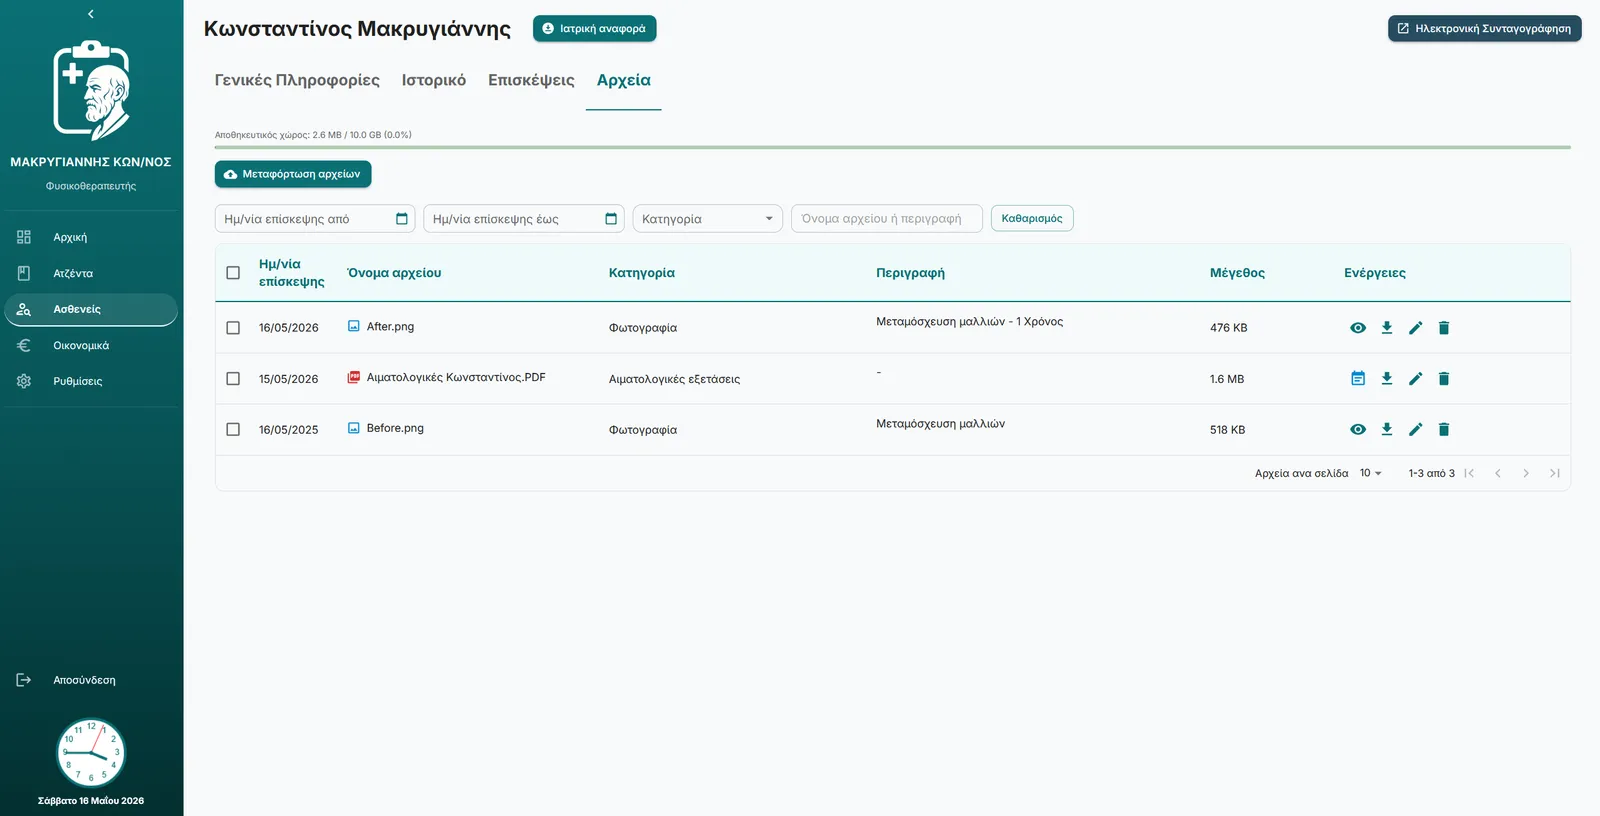
Task: Edit the After.png entry with pencil icon
Action: click(x=1415, y=328)
